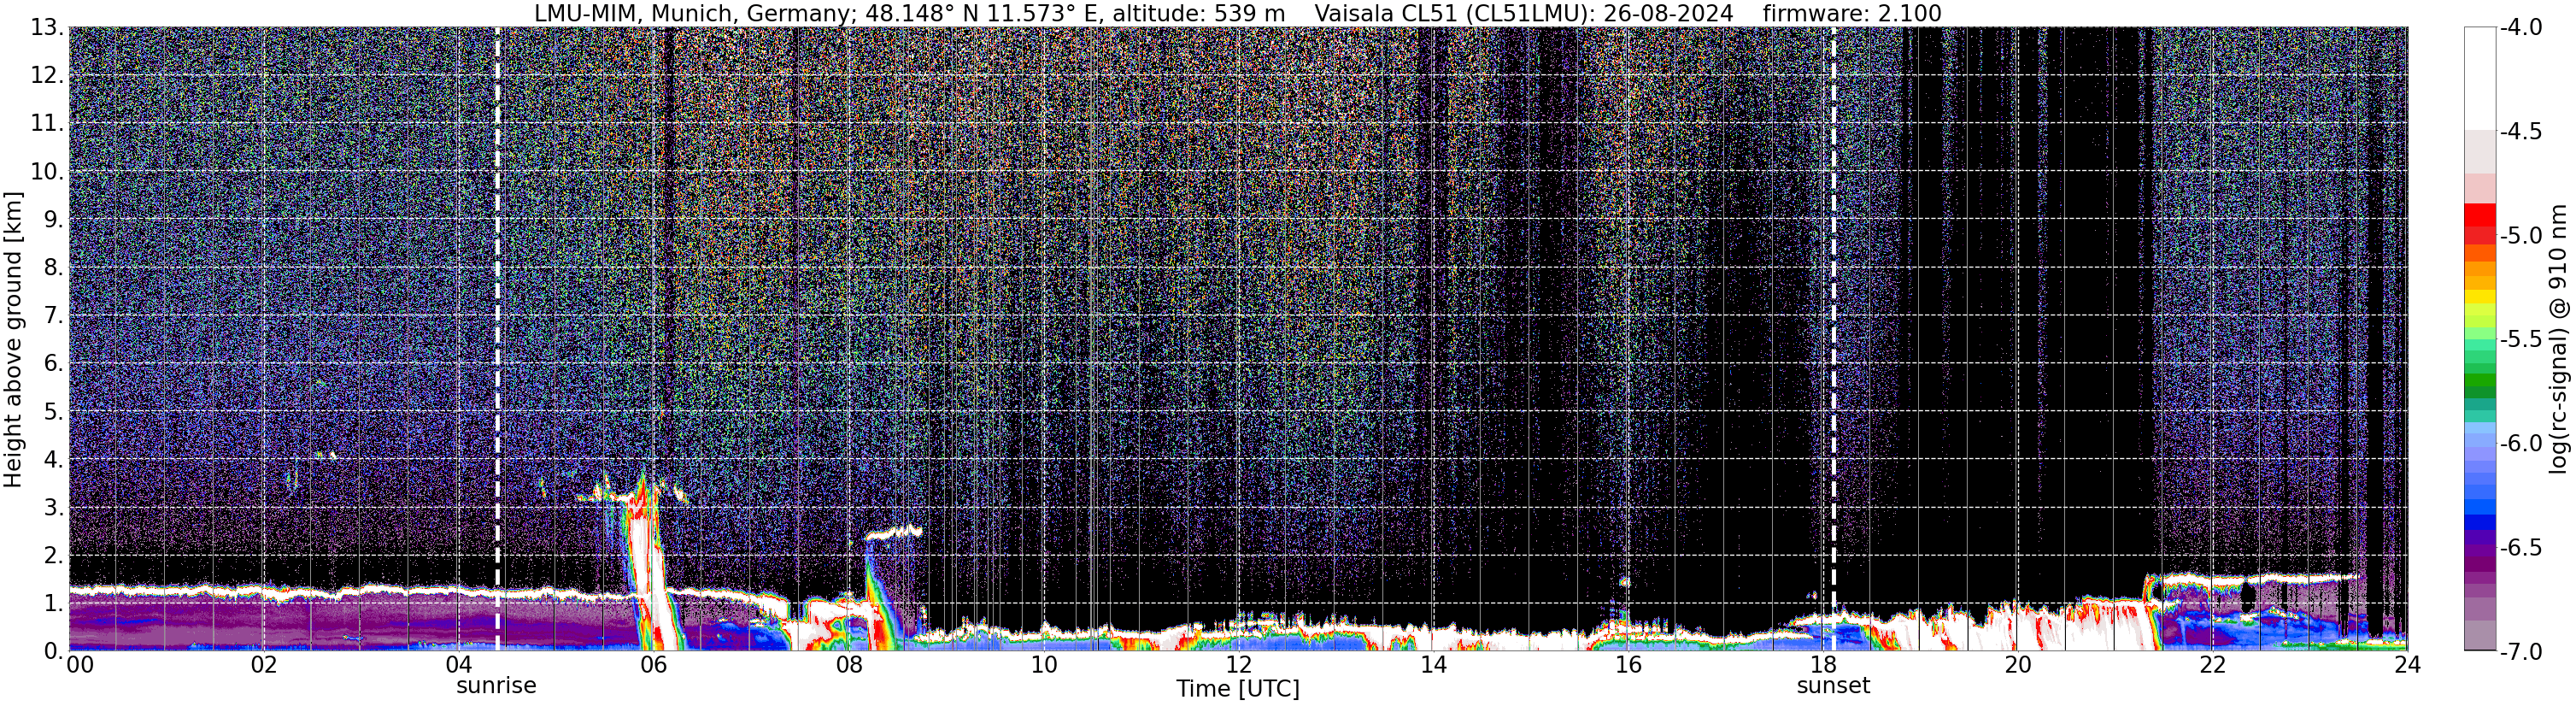Click the '16' time axis tick label
Viewport: 2576px width, 706px height.
(1628, 665)
